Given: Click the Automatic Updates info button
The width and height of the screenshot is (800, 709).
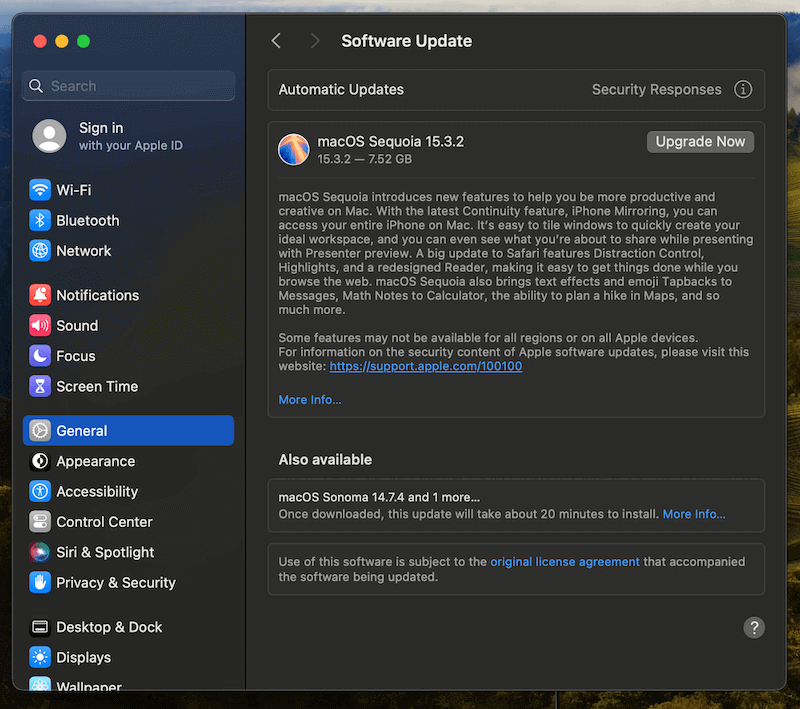Looking at the screenshot, I should click(x=743, y=89).
